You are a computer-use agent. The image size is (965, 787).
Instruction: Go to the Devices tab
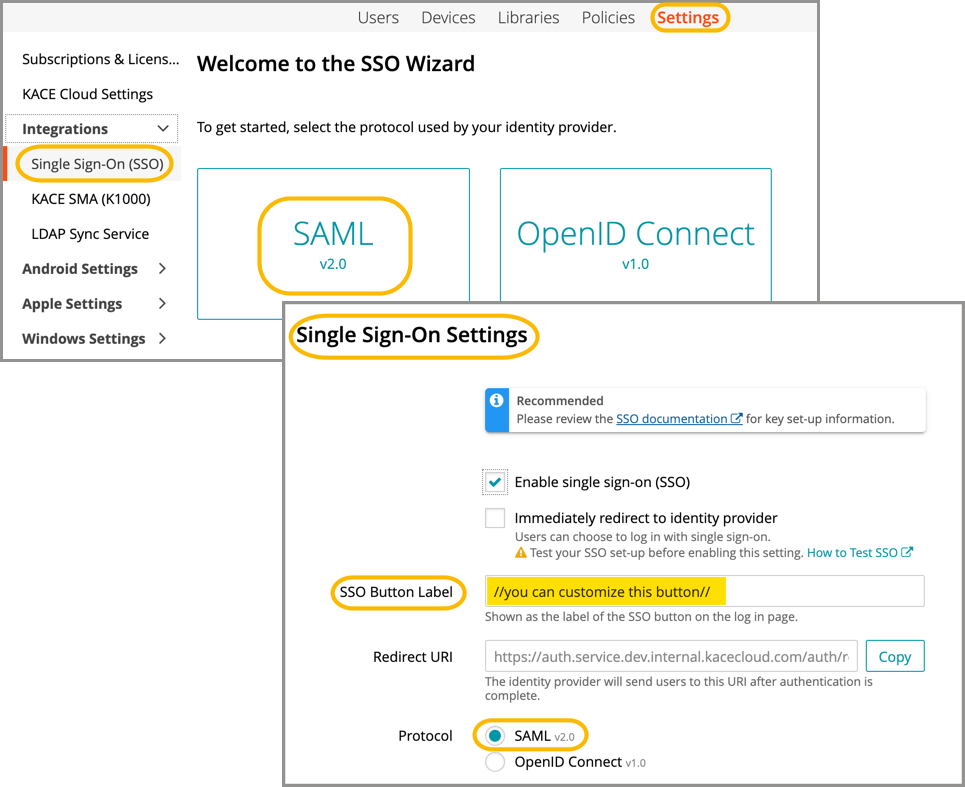click(x=448, y=18)
